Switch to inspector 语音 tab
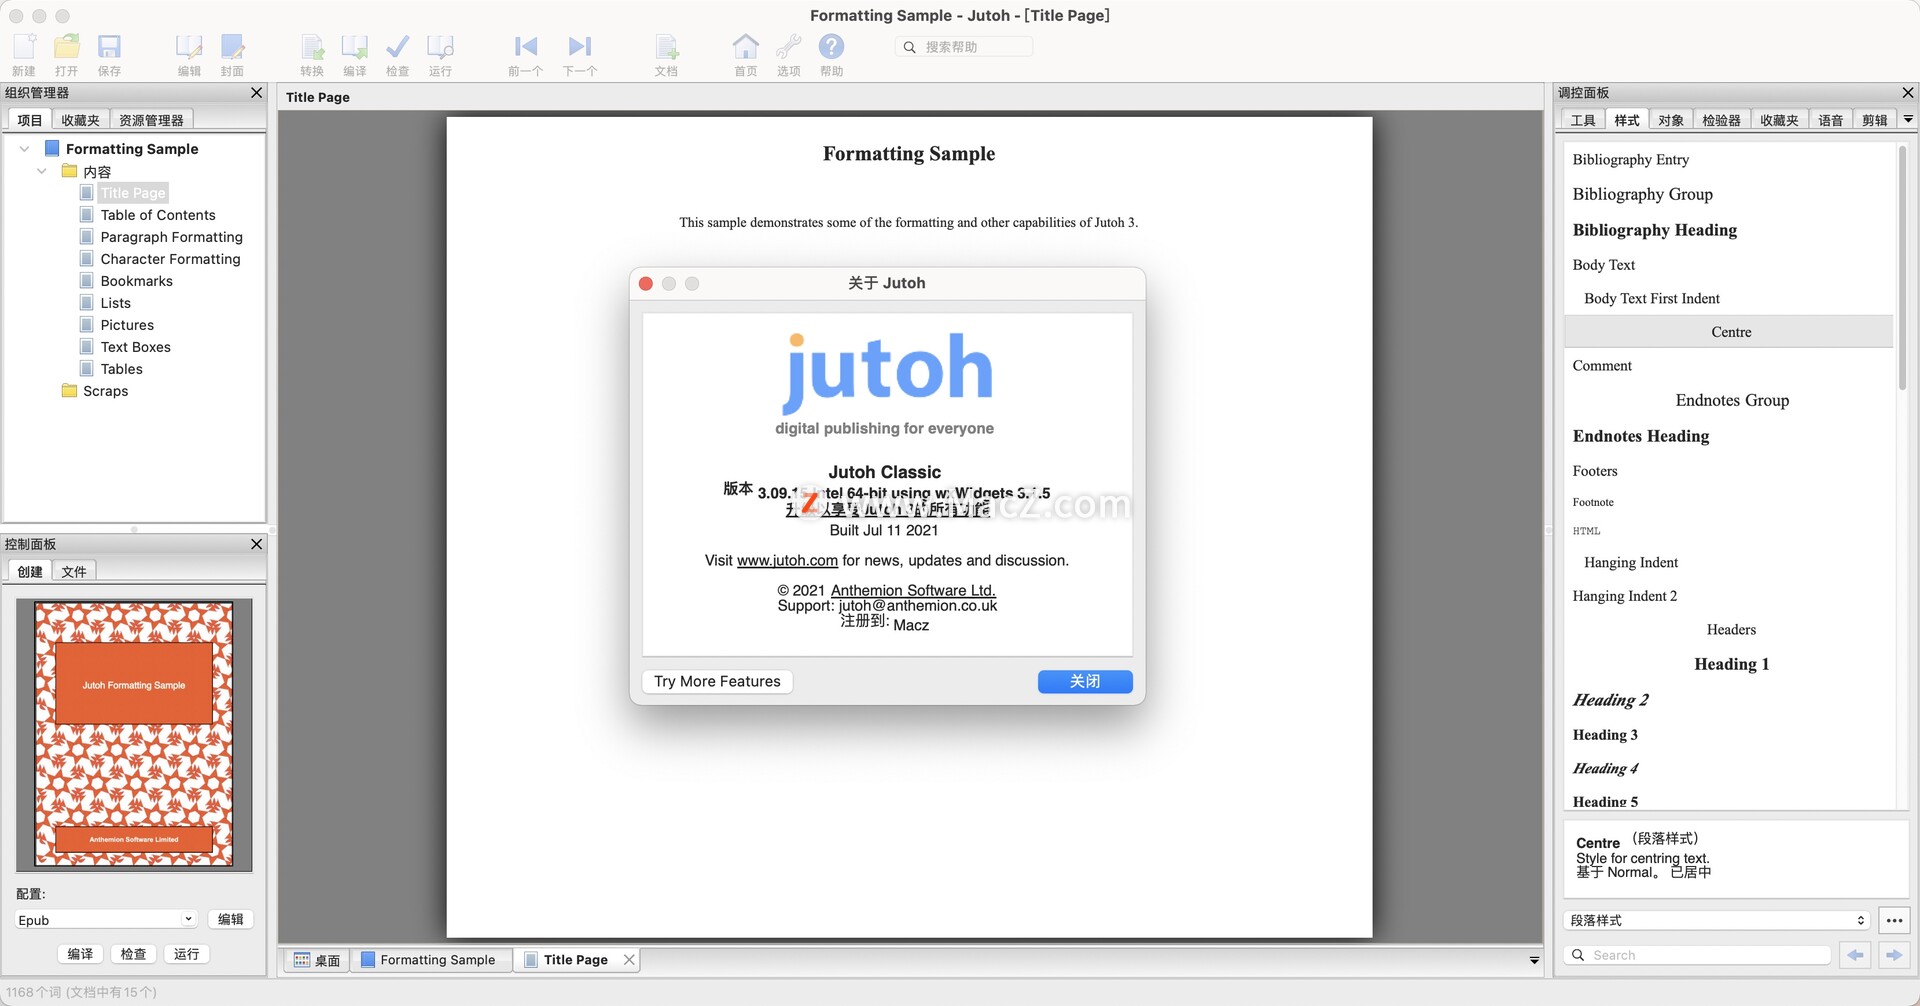The height and width of the screenshot is (1006, 1920). [x=1830, y=120]
